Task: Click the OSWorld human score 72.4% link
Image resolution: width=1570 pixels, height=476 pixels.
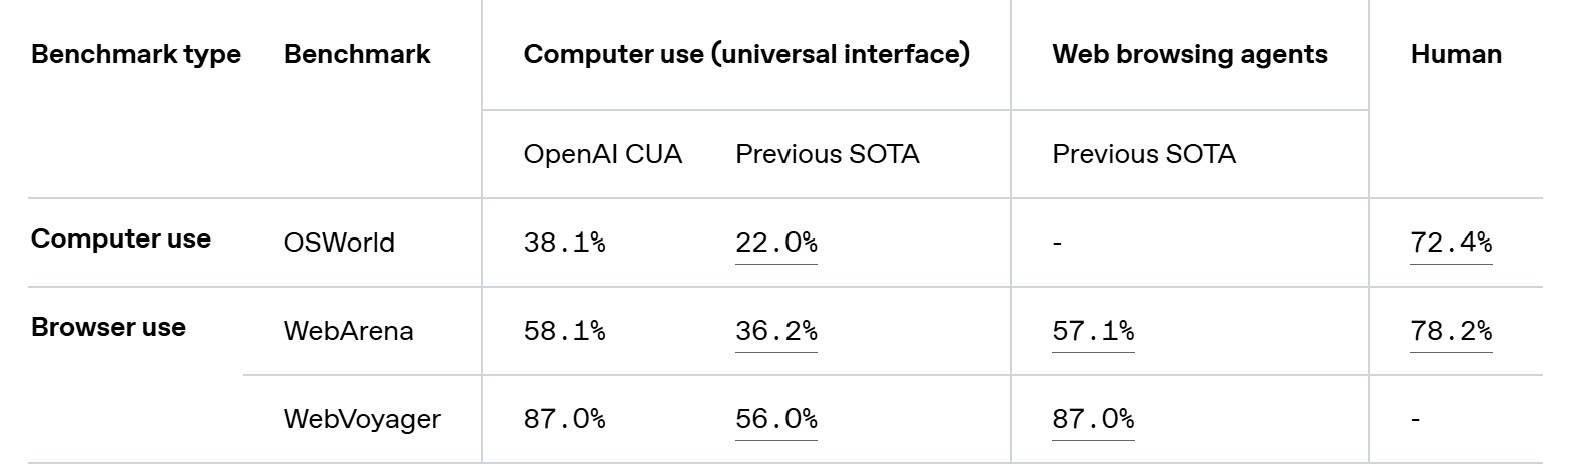Action: [1450, 243]
